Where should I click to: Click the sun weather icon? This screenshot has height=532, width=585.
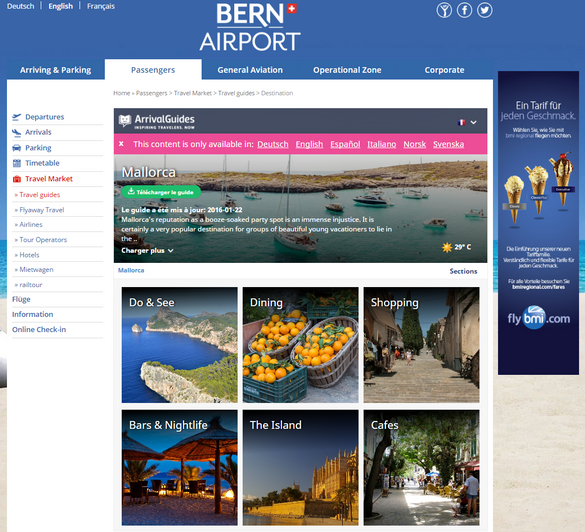tap(447, 247)
